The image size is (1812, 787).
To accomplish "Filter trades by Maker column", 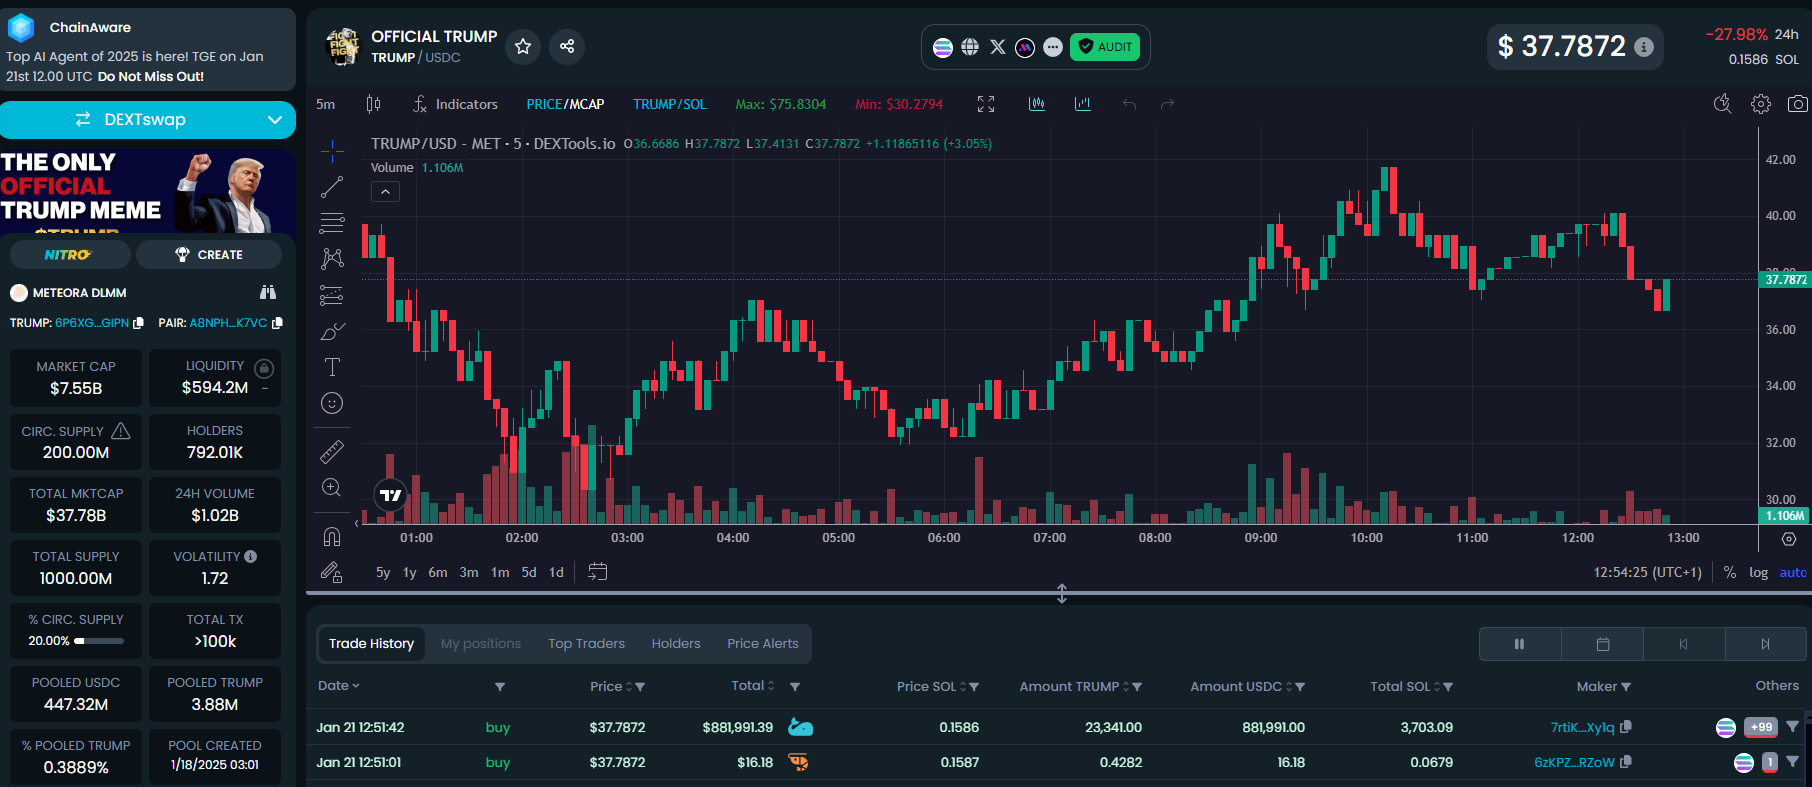I will click(x=1626, y=687).
